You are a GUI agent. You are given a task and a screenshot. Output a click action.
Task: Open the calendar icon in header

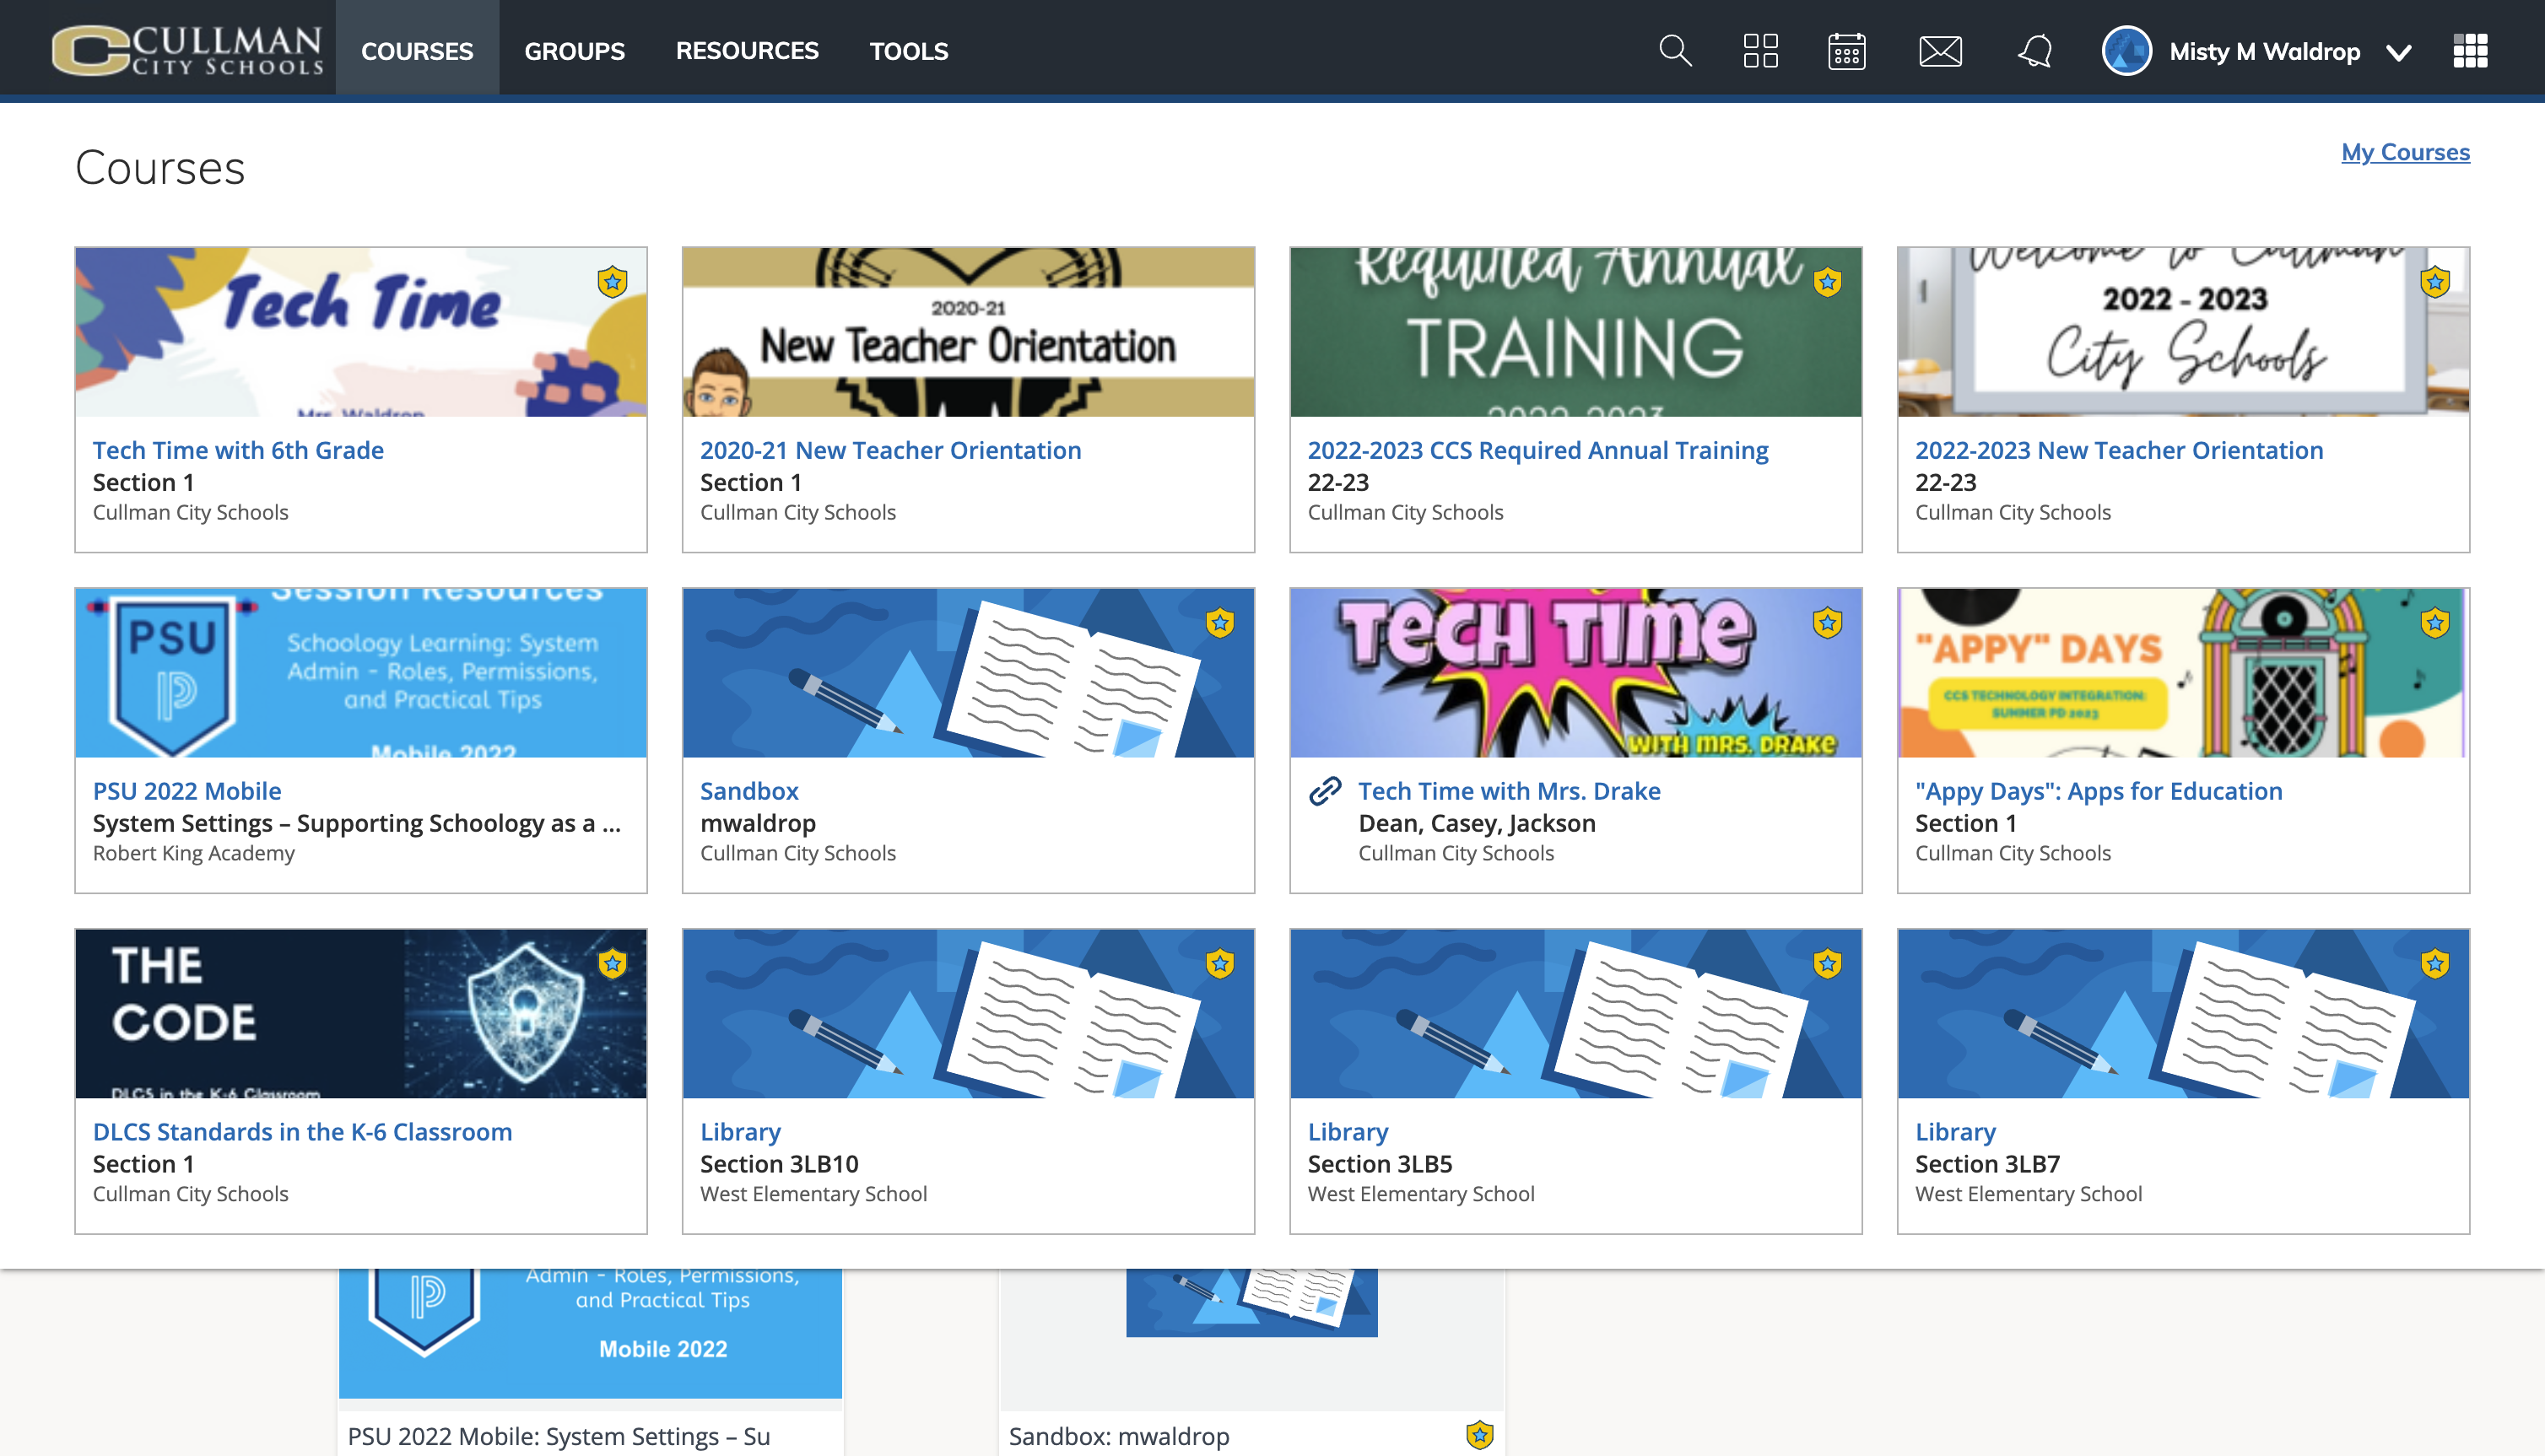pos(1846,50)
